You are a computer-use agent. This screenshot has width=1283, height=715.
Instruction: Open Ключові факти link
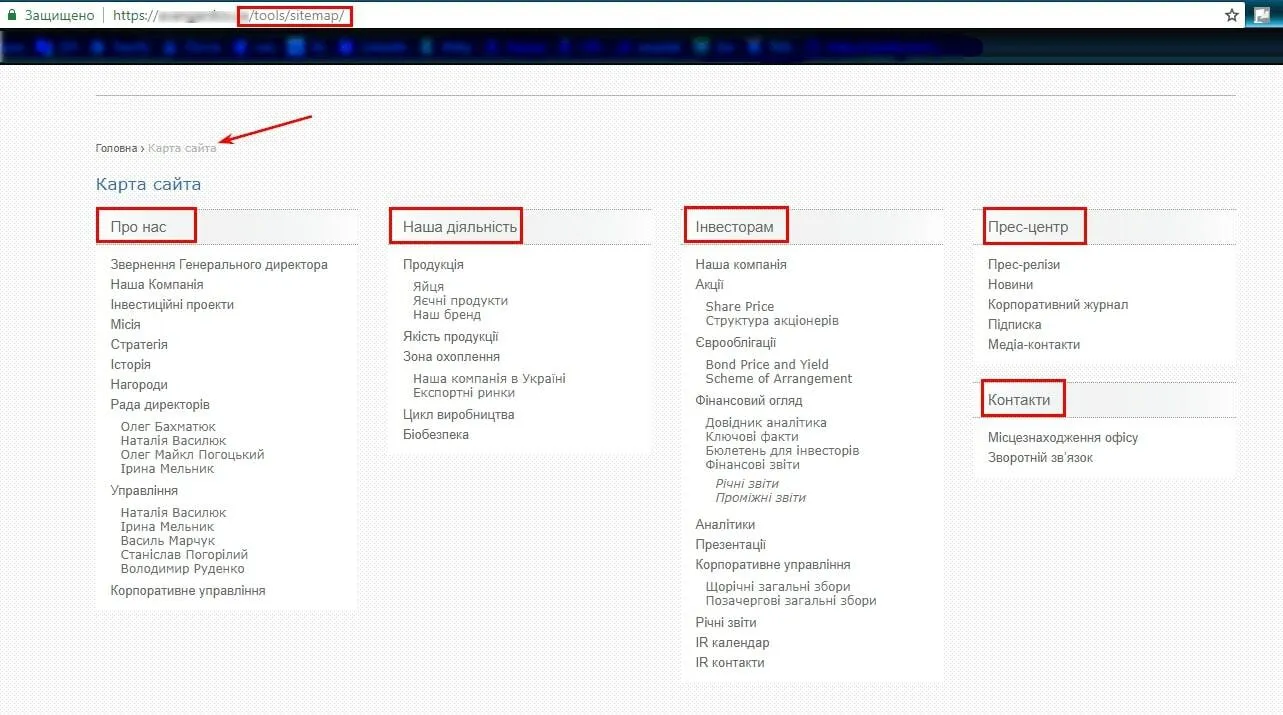point(752,437)
